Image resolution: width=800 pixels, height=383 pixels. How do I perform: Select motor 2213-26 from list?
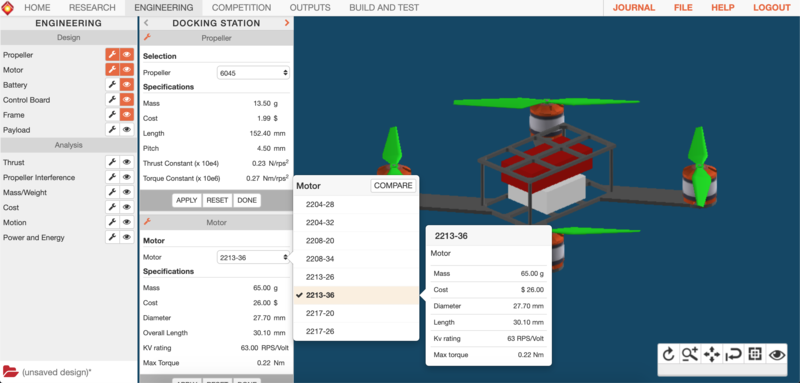pyautogui.click(x=356, y=277)
